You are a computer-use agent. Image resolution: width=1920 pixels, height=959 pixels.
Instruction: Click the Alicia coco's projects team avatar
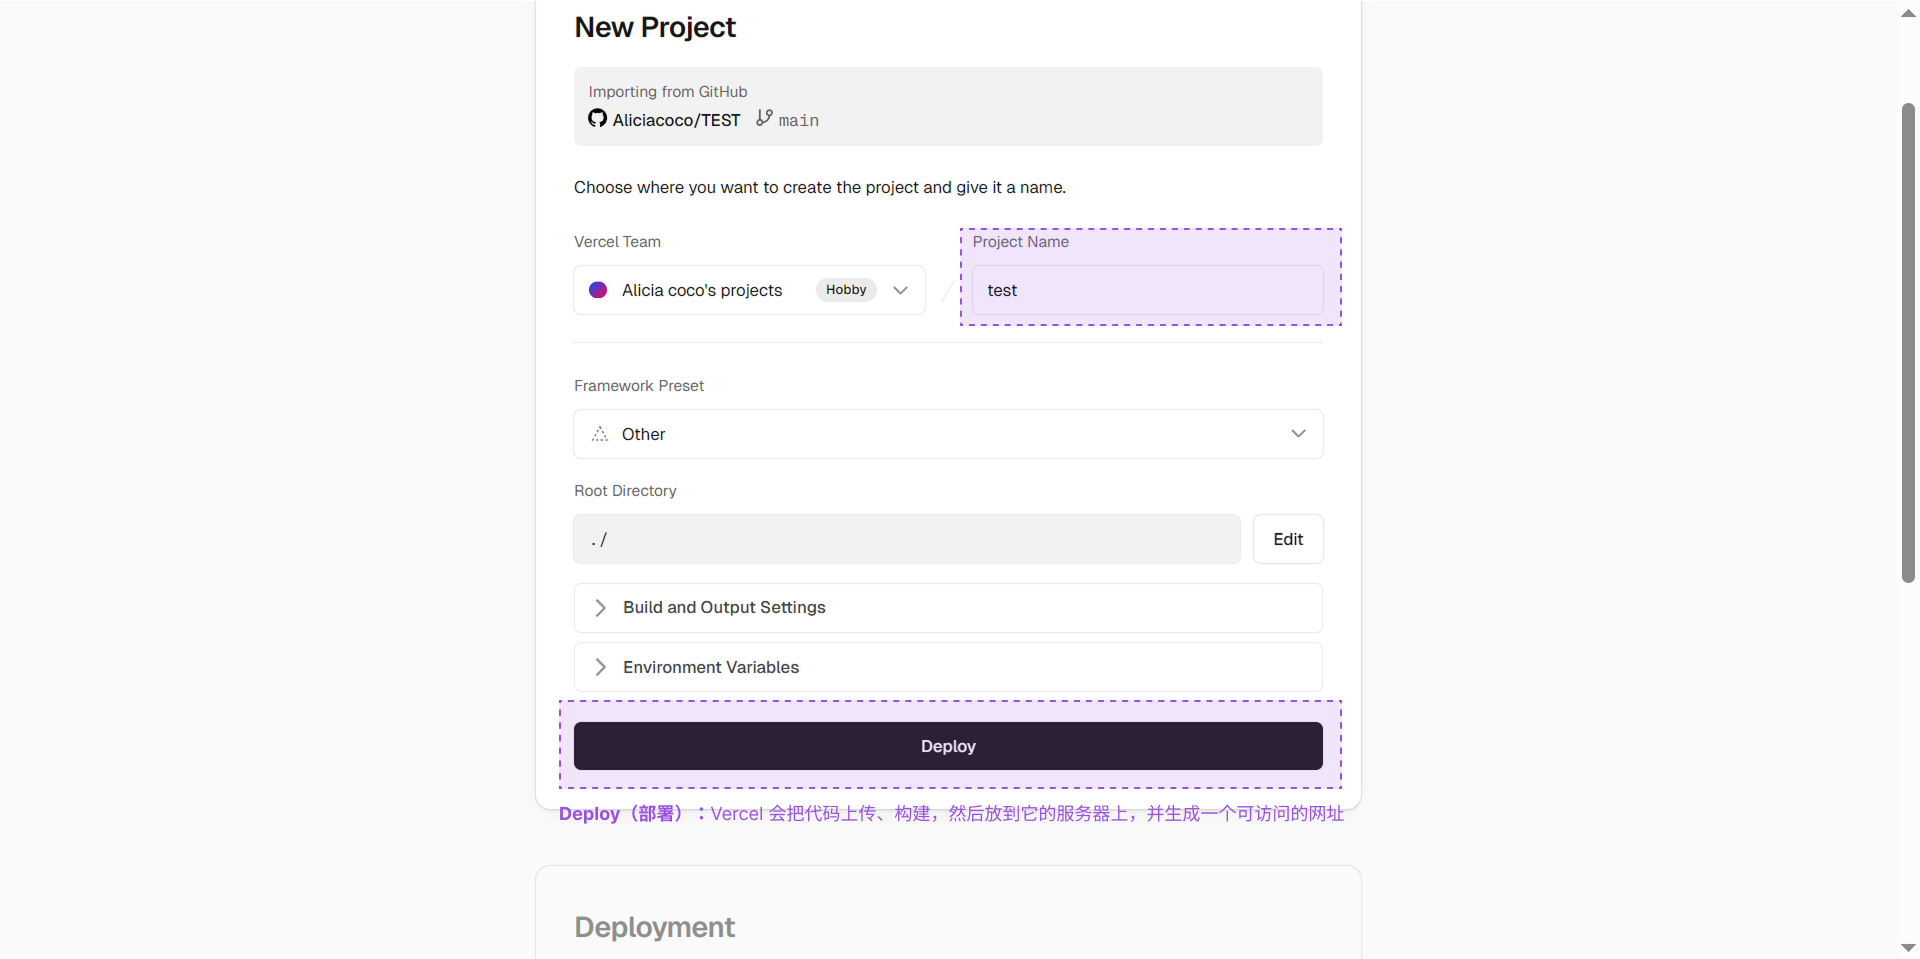tap(598, 290)
